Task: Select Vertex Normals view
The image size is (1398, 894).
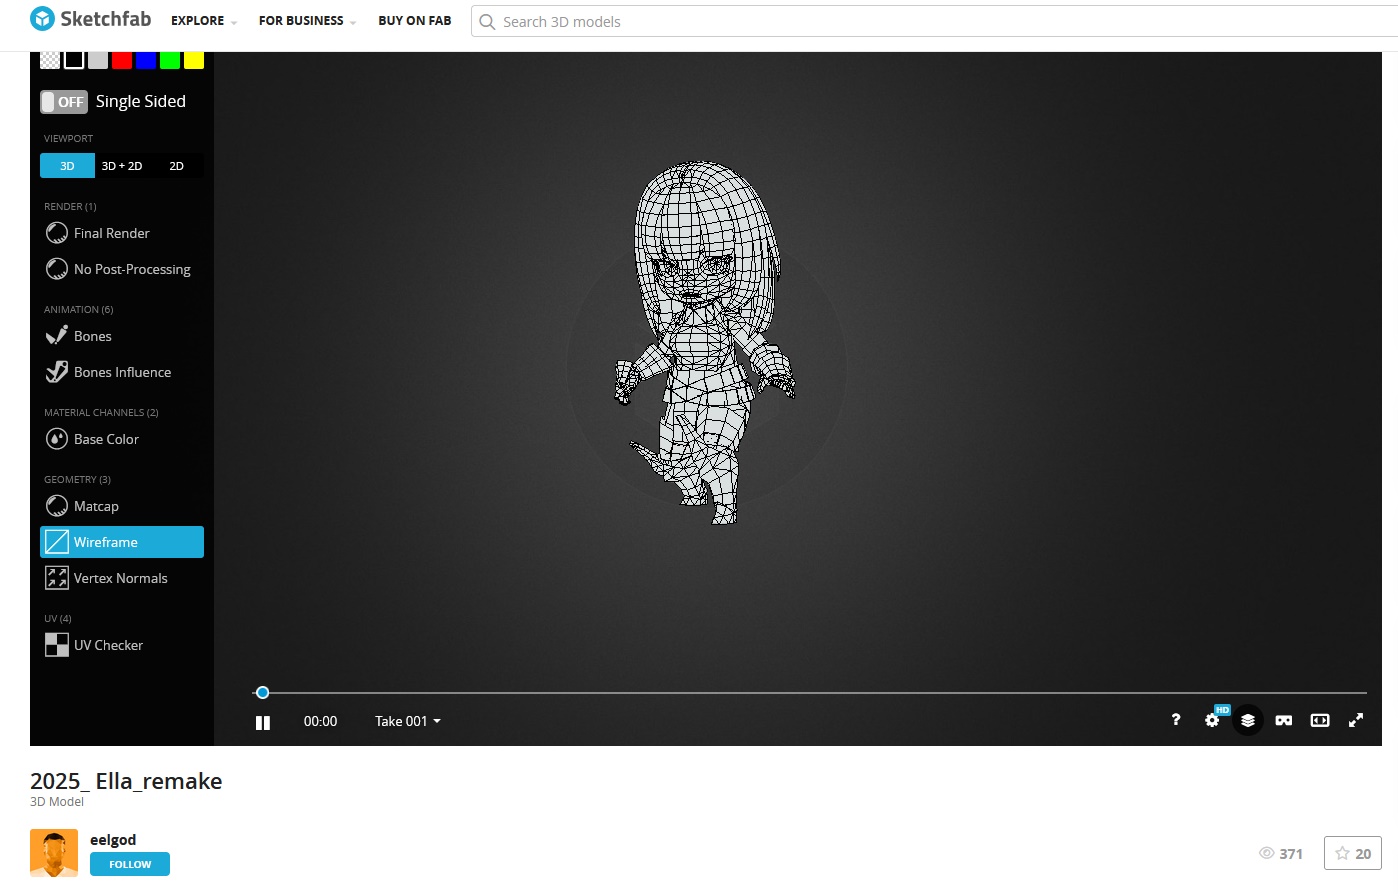Action: 122,578
